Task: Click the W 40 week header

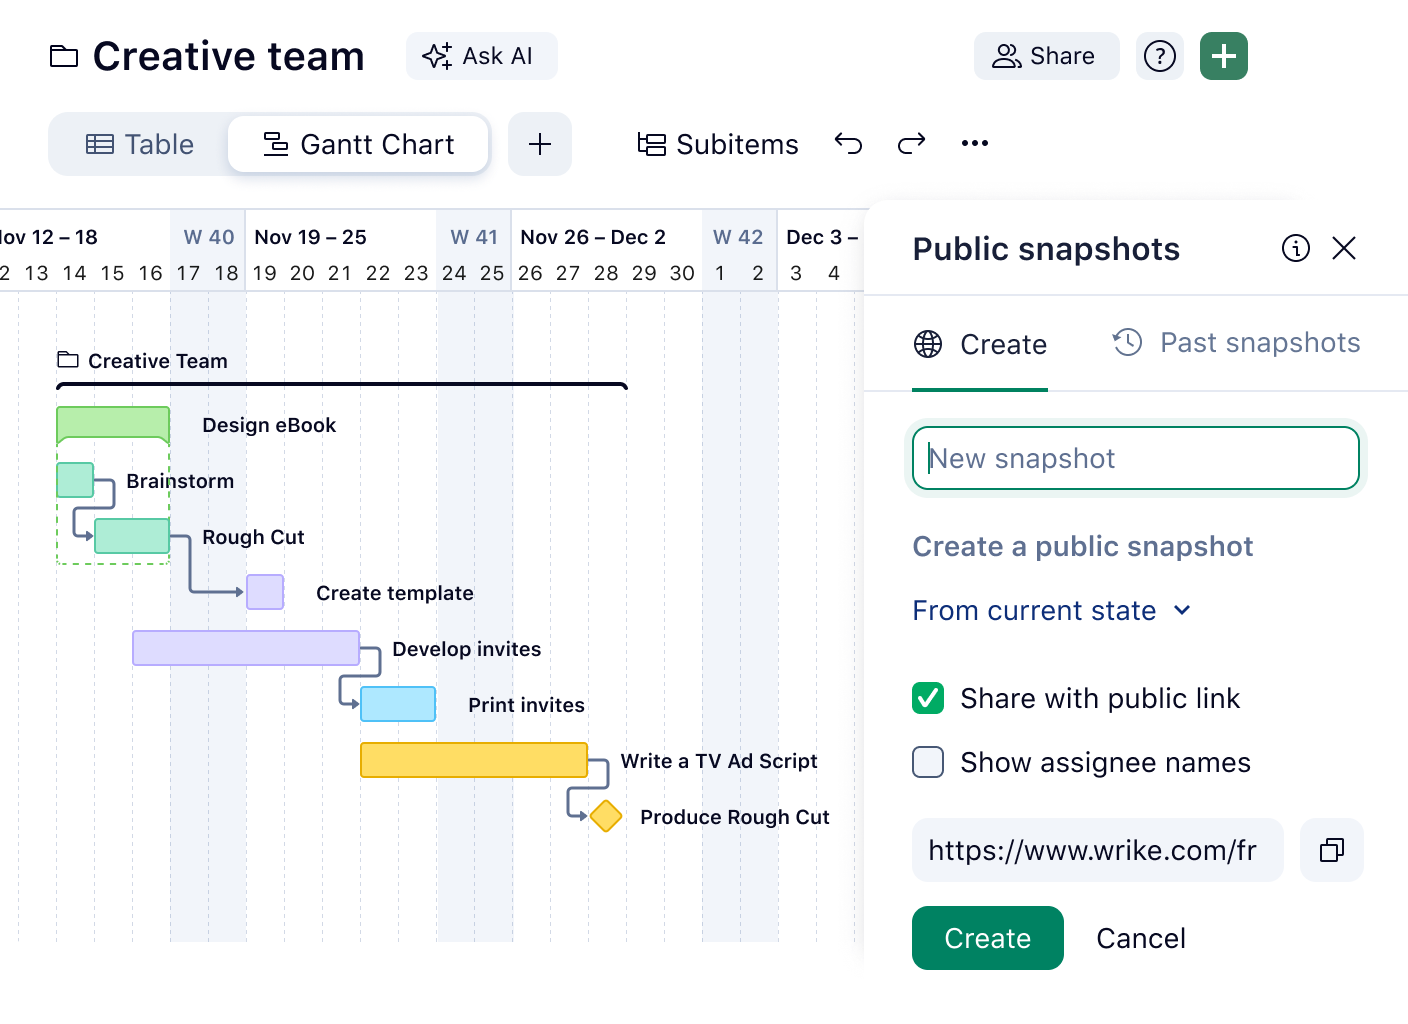Action: pyautogui.click(x=208, y=237)
